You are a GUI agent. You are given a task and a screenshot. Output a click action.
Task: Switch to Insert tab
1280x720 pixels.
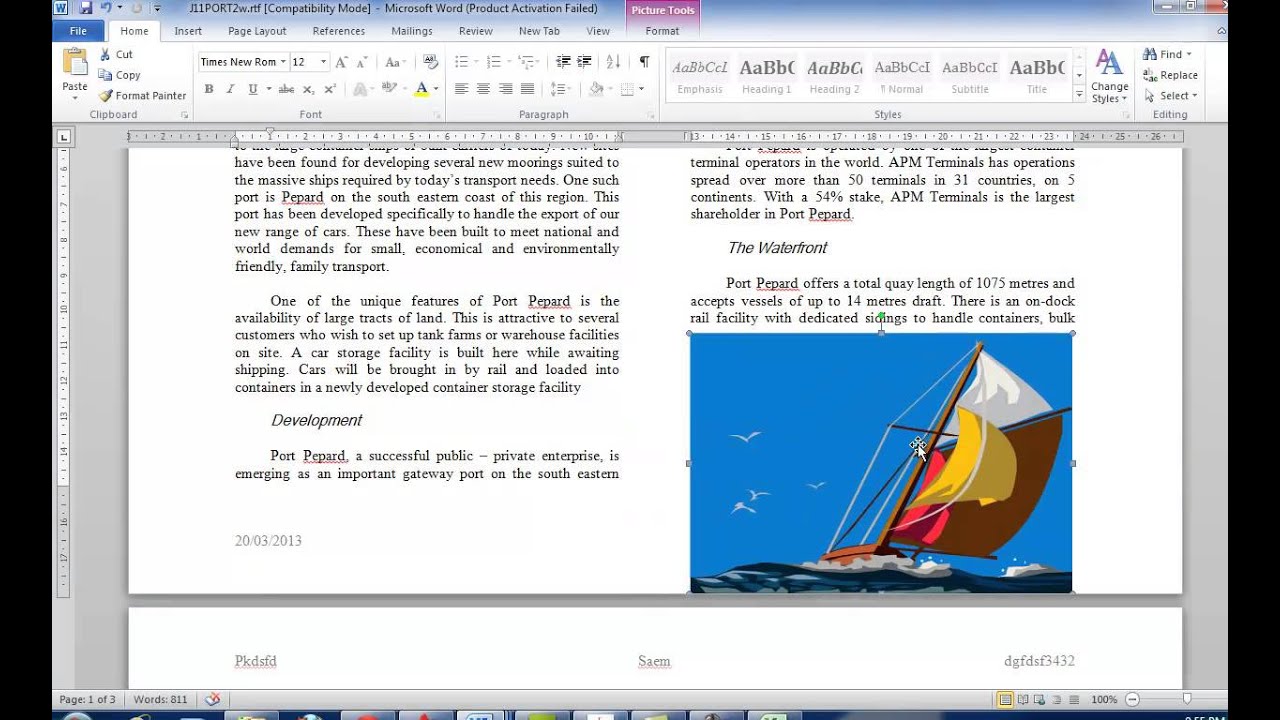point(188,31)
